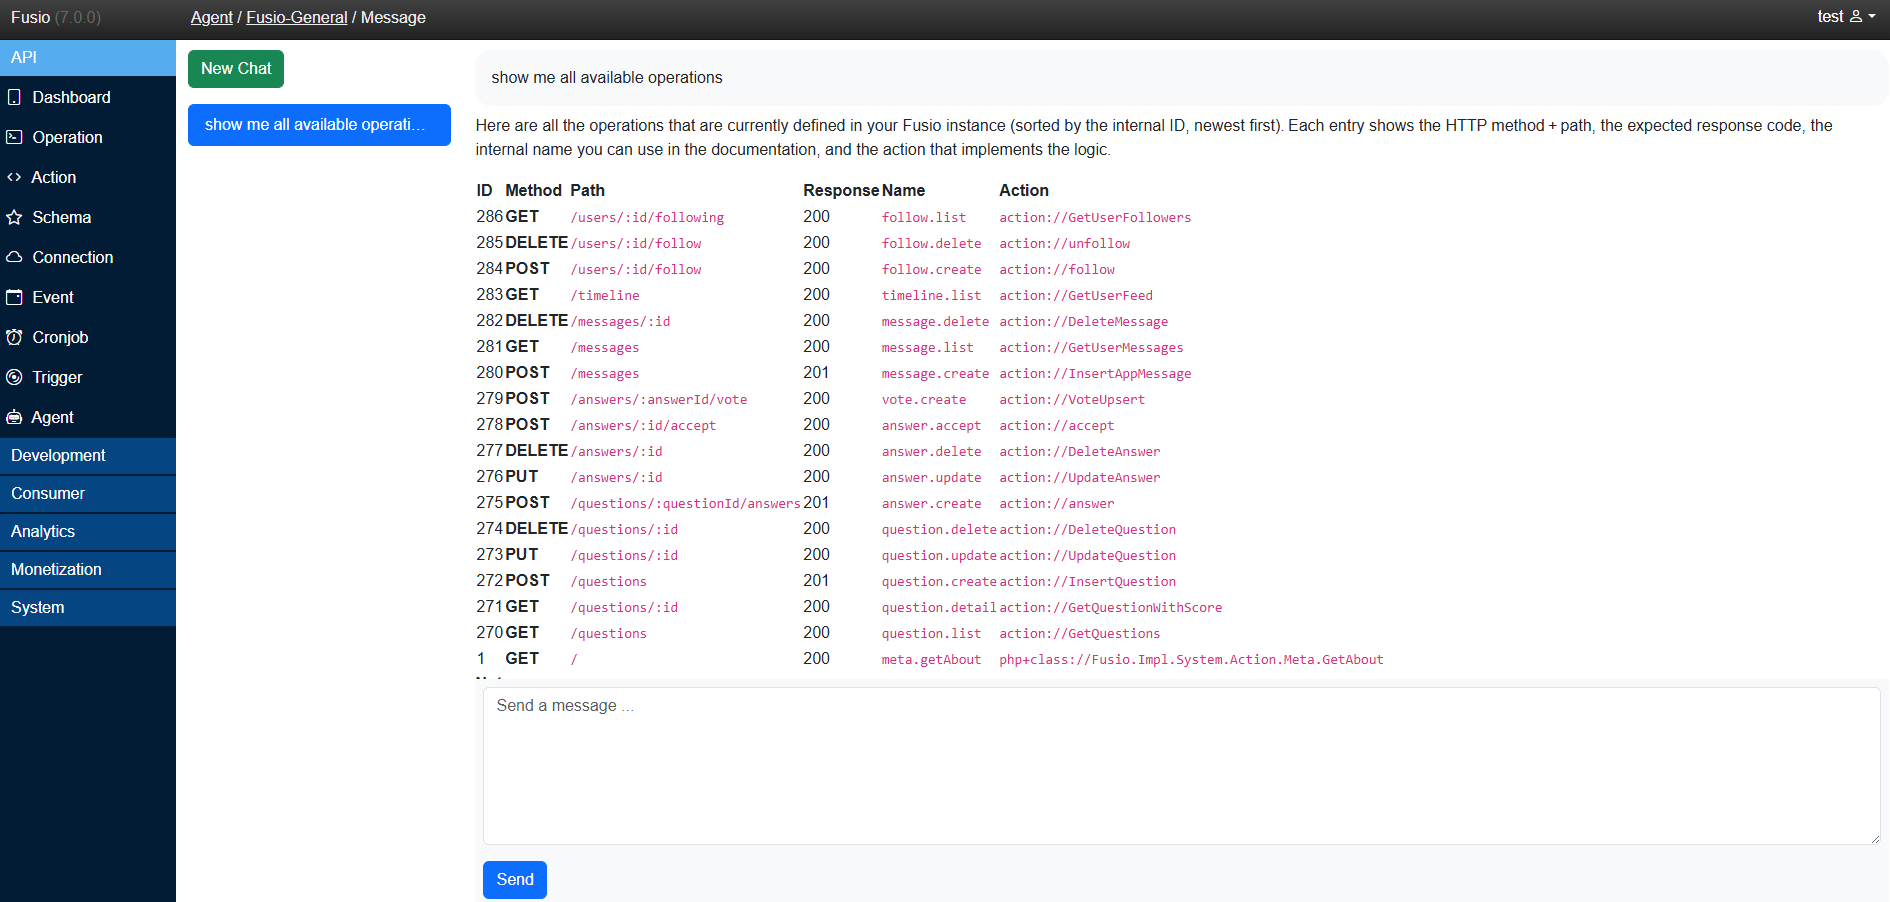This screenshot has height=902, width=1890.
Task: Click the Event calendar icon
Action: tap(14, 297)
